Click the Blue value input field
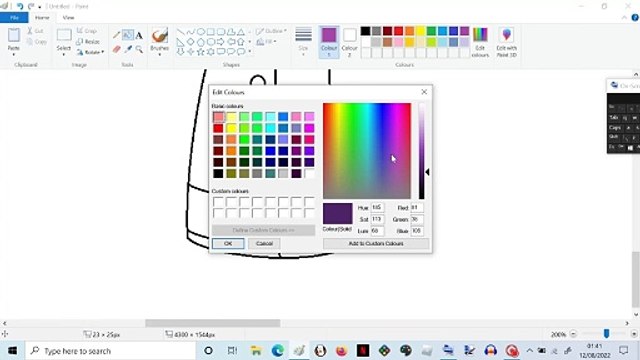640x360 pixels. tap(417, 231)
